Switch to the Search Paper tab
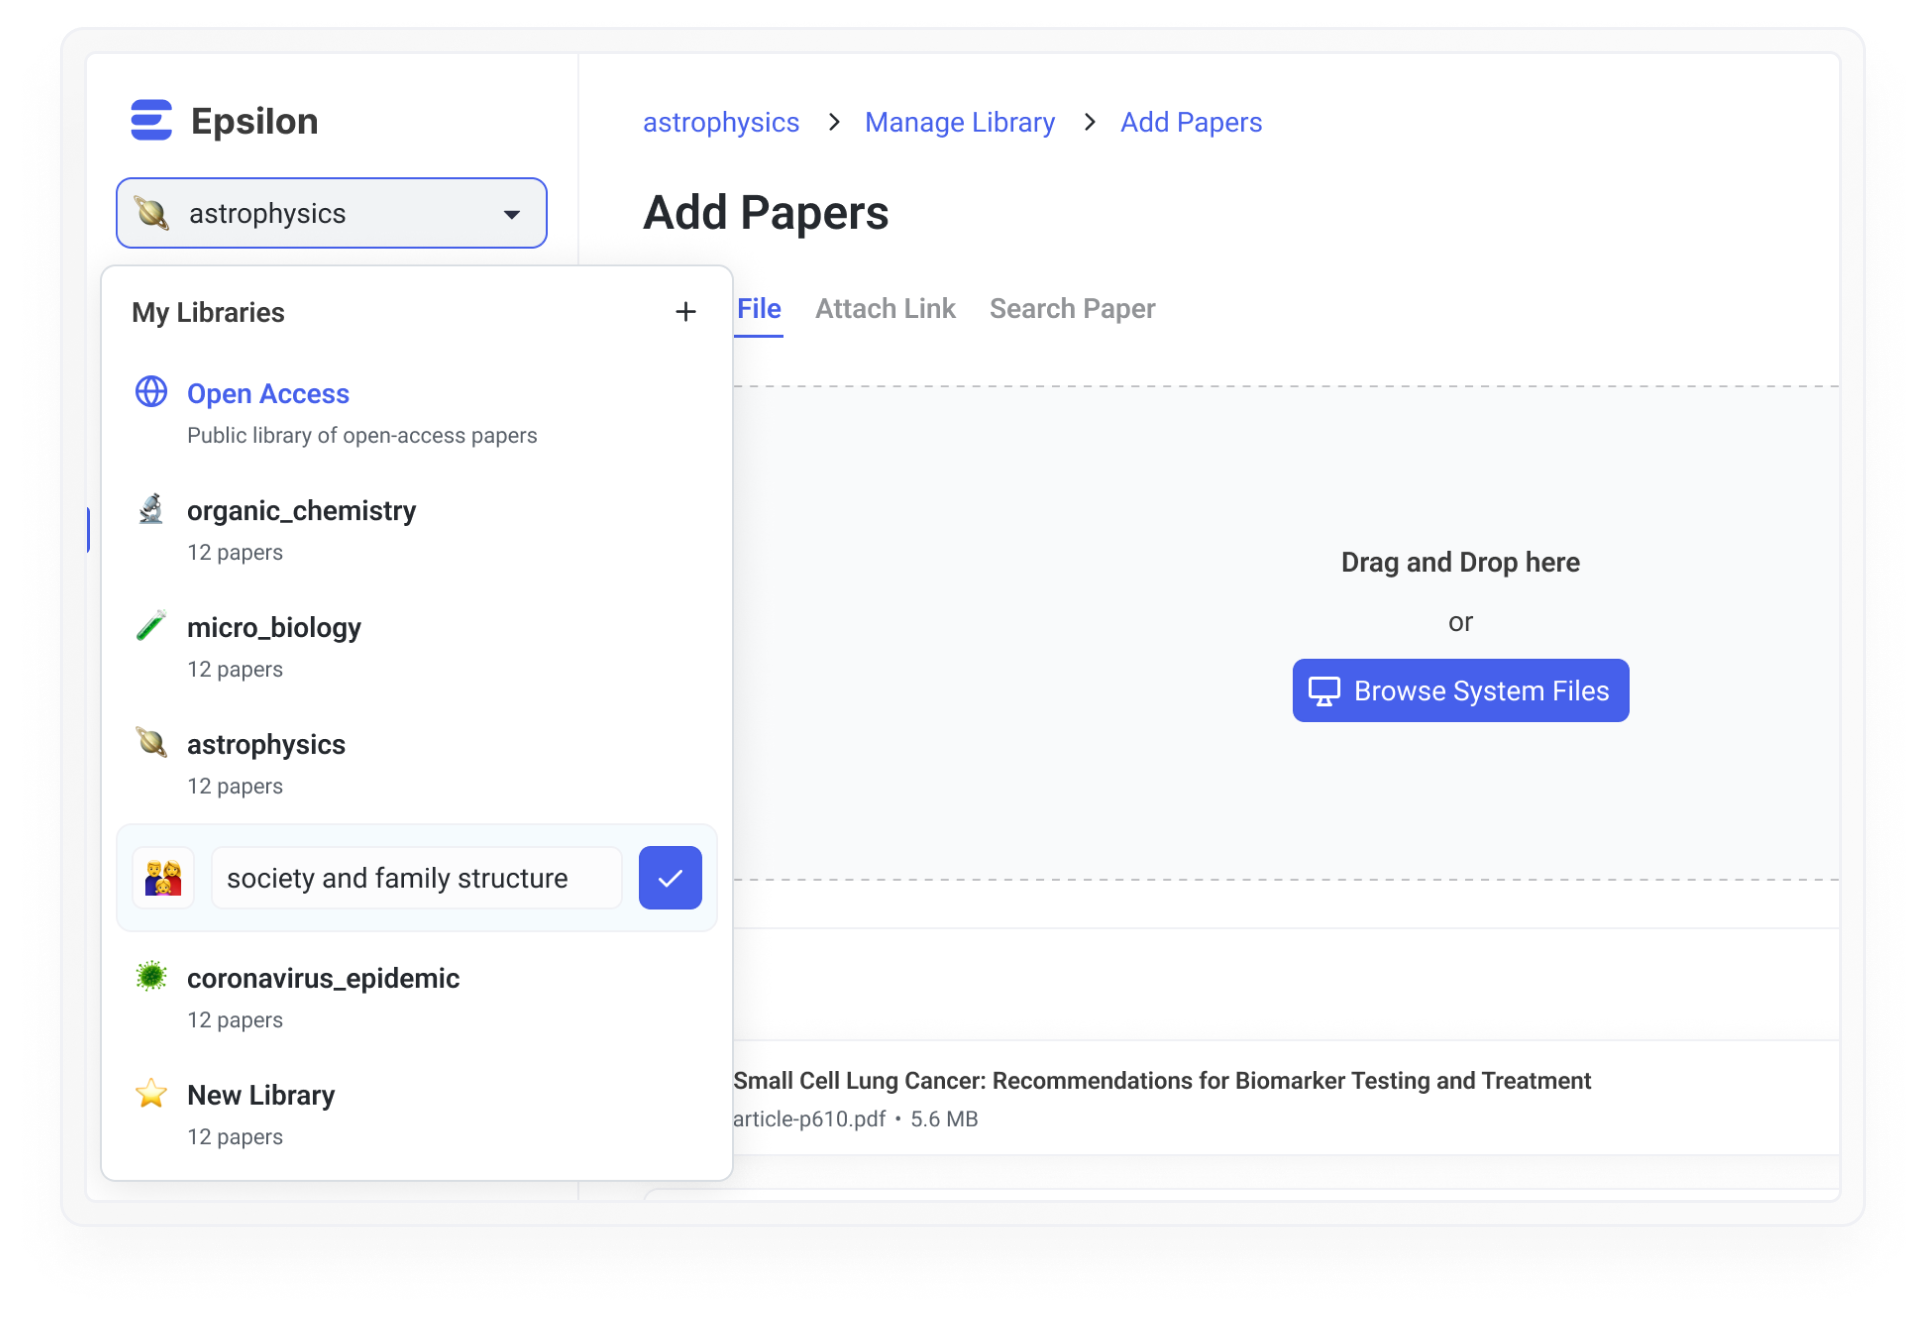The height and width of the screenshot is (1321, 1926). click(1072, 308)
